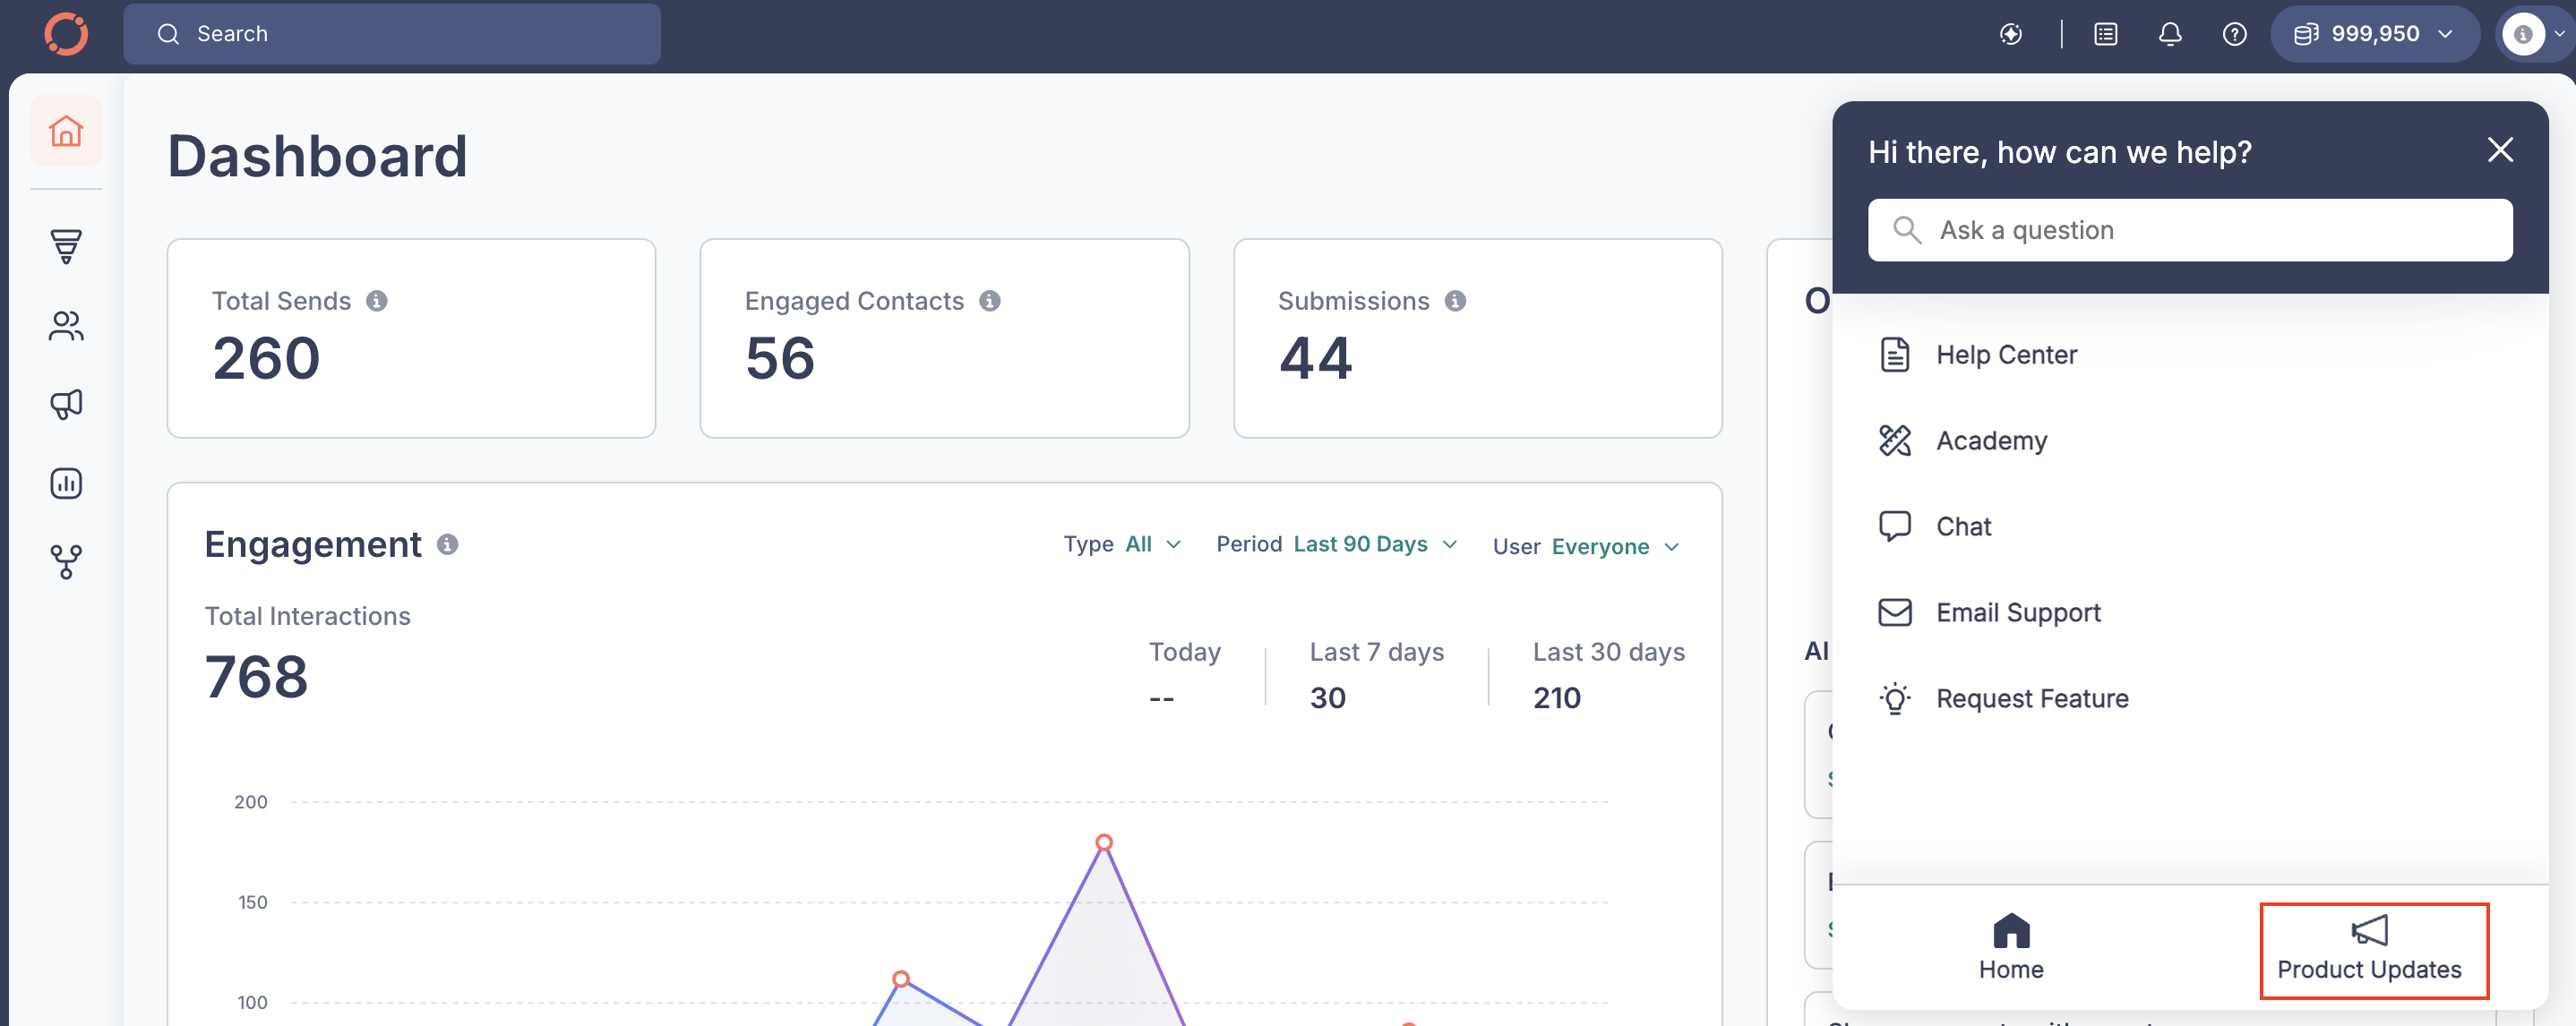Click the coins icon beside 999,950

(2306, 34)
